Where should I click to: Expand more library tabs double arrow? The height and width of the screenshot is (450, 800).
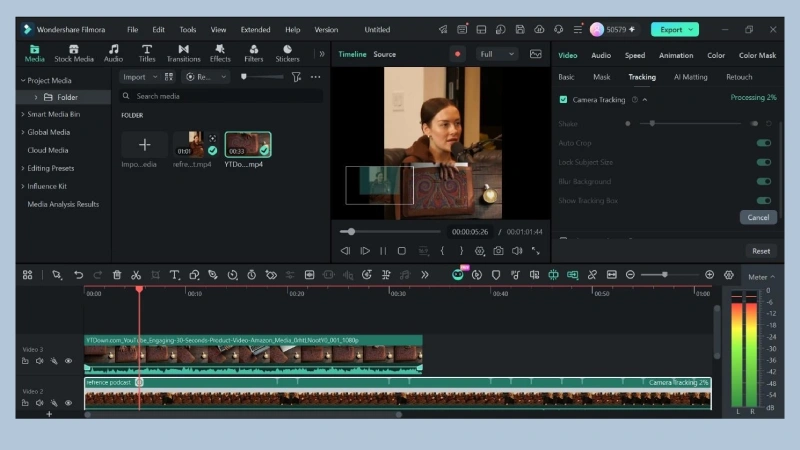(322, 54)
